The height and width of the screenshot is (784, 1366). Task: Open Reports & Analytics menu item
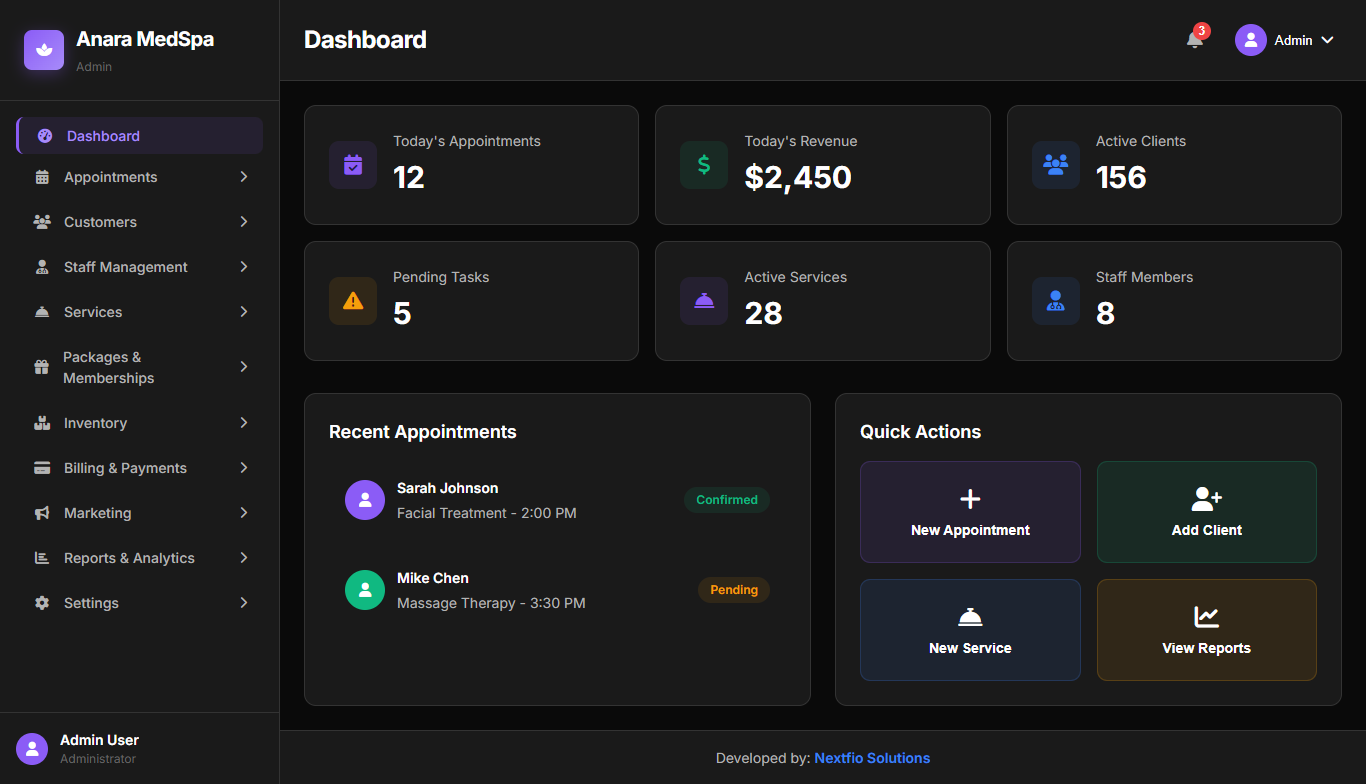tap(129, 558)
